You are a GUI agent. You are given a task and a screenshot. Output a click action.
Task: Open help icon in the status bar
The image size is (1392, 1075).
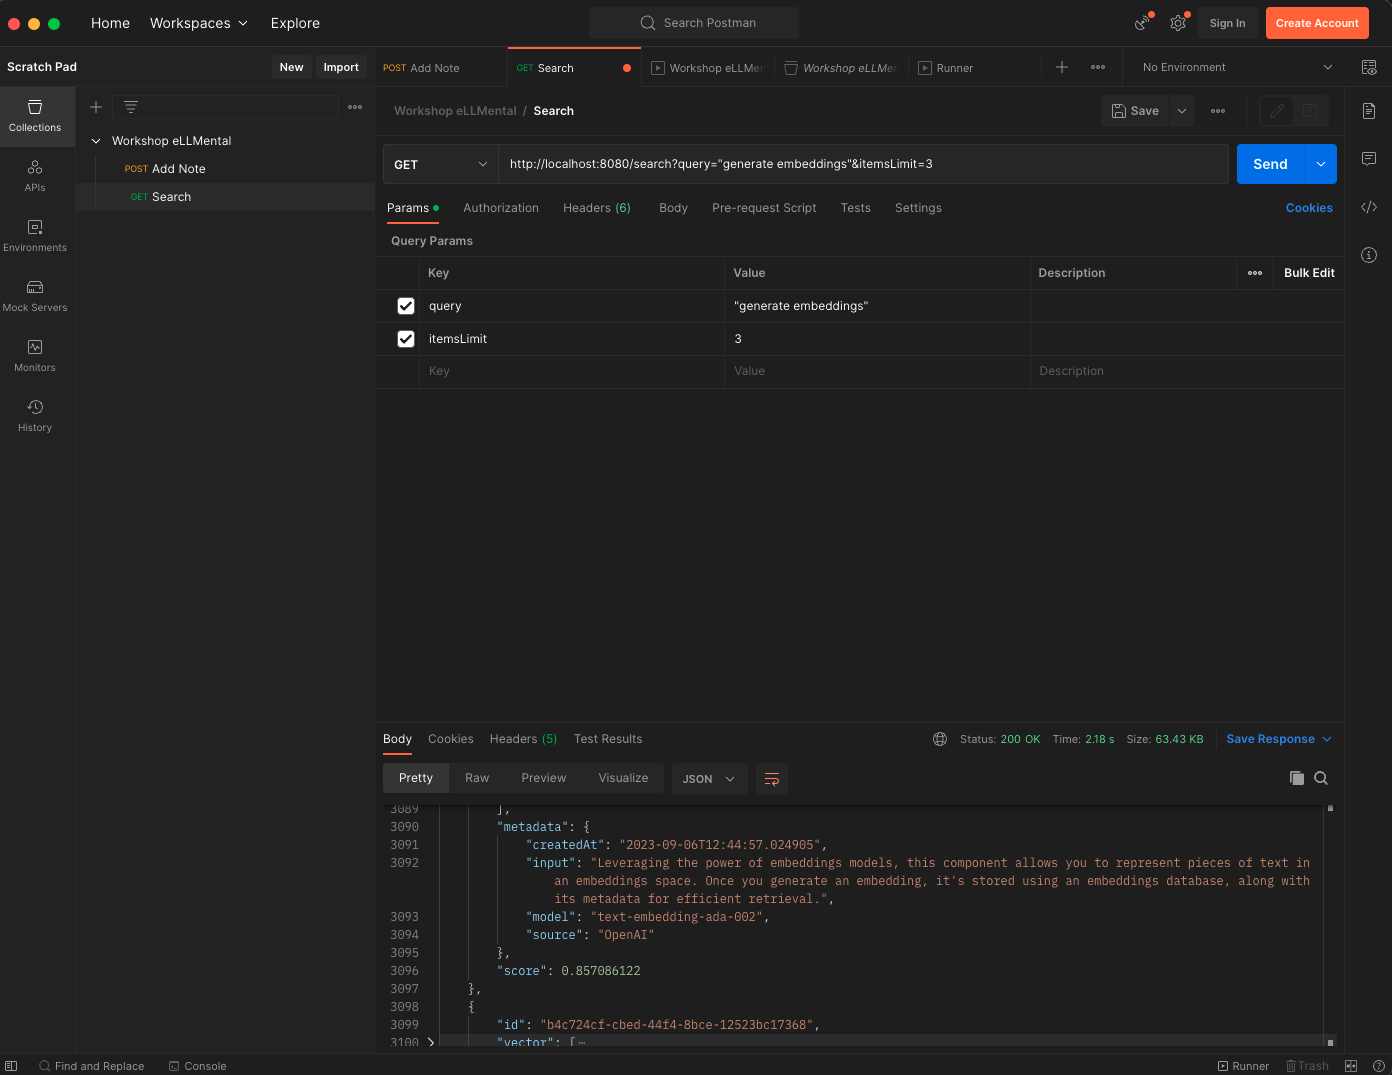pos(1379,1066)
